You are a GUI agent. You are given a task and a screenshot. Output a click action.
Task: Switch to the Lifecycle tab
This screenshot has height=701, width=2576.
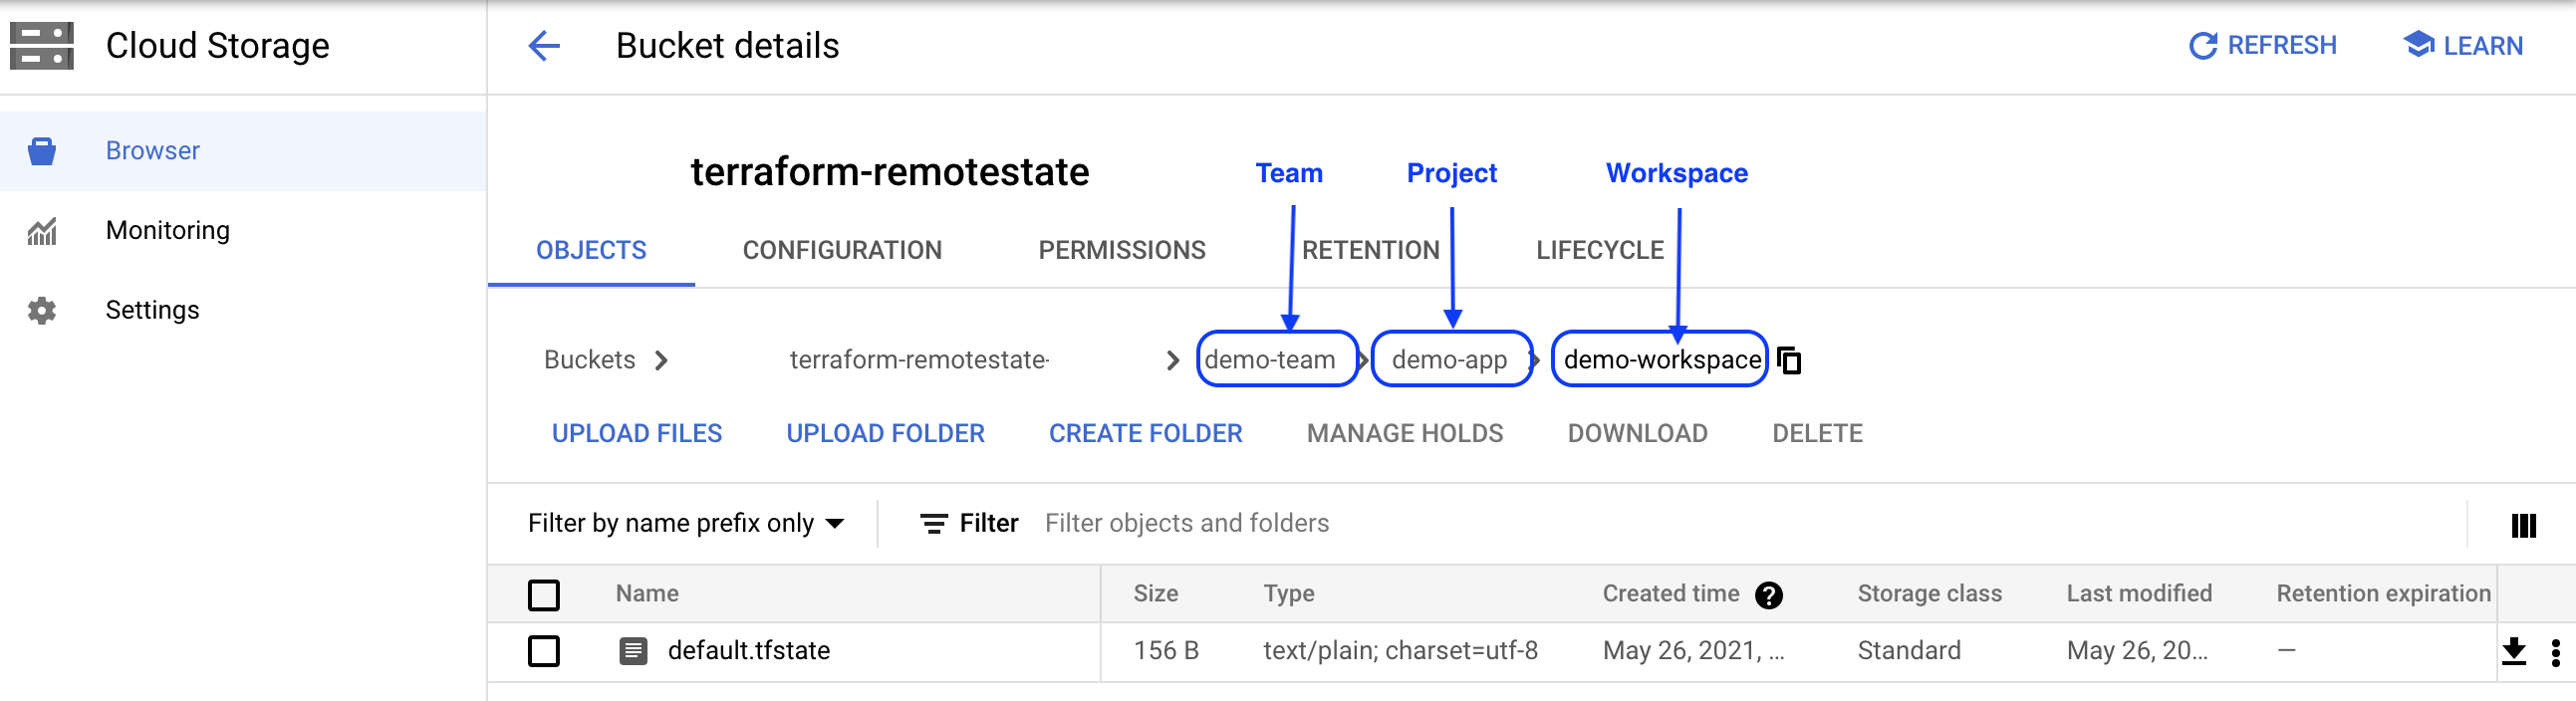pyautogui.click(x=1600, y=250)
